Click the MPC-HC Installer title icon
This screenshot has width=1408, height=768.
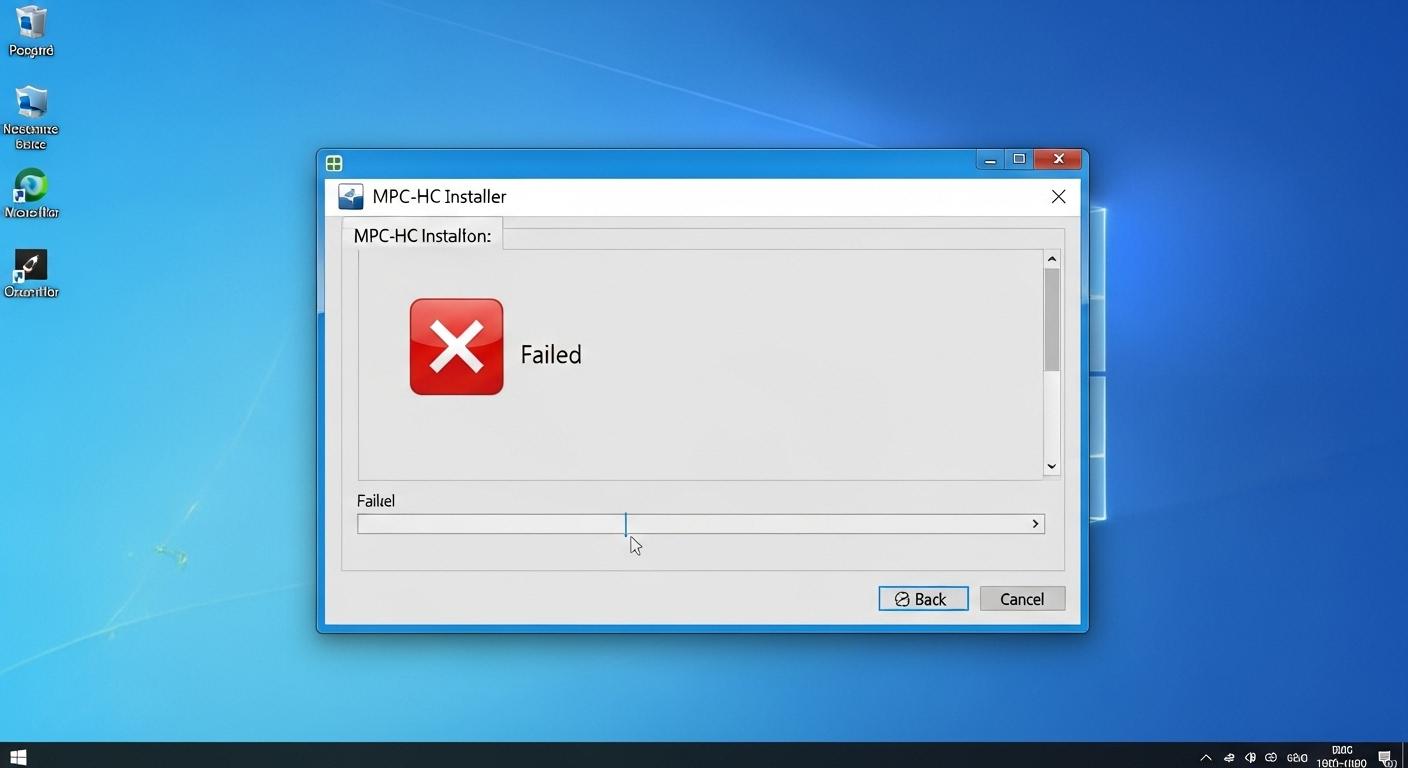(350, 196)
